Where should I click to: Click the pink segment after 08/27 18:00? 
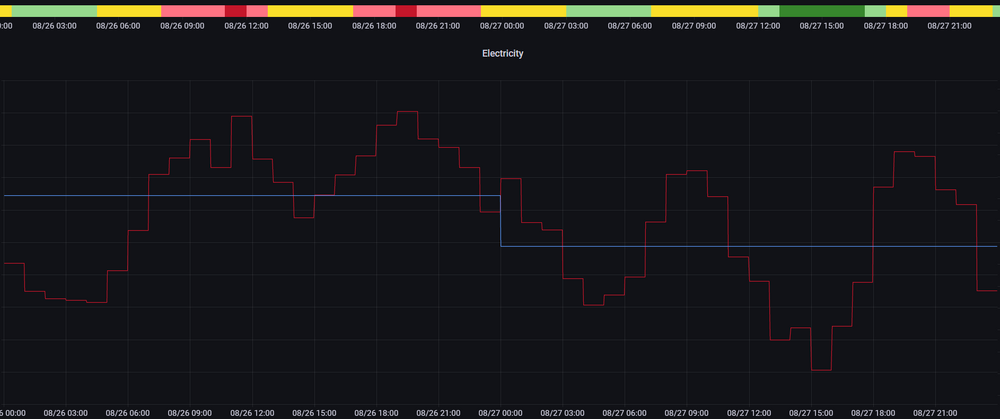pos(928,10)
